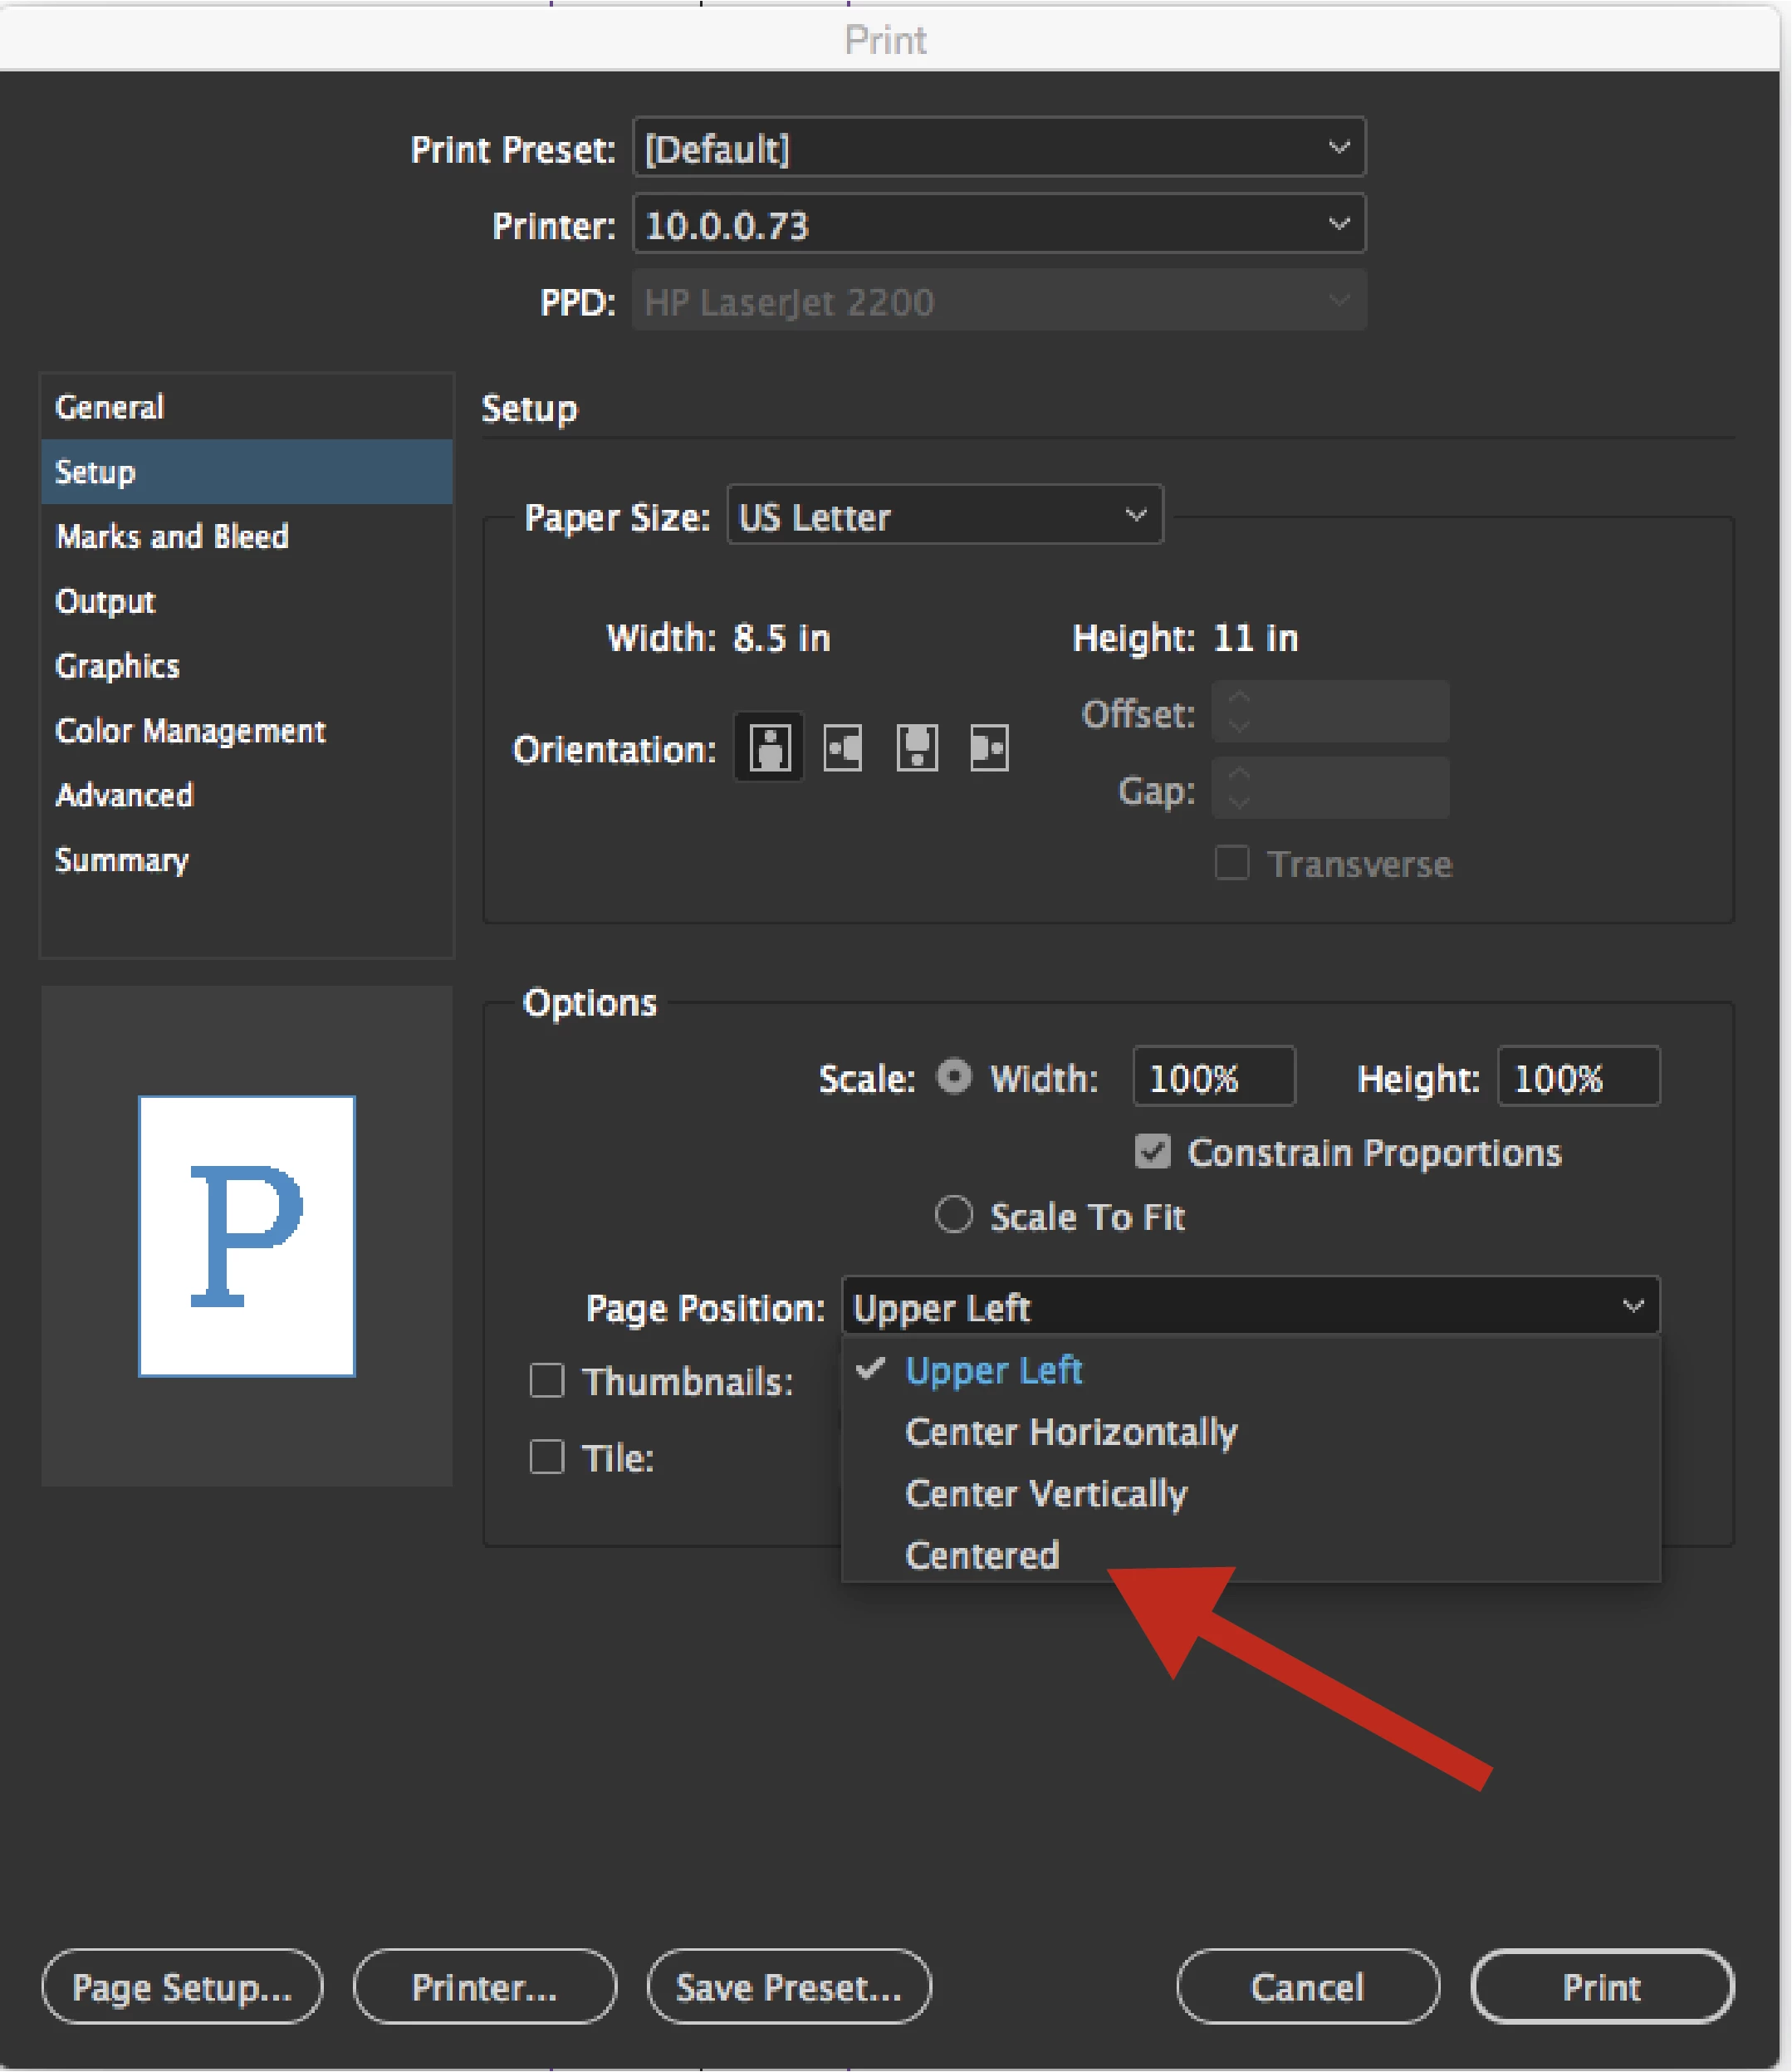Select landscape orientation icon
1792x2072 pixels.
842,747
